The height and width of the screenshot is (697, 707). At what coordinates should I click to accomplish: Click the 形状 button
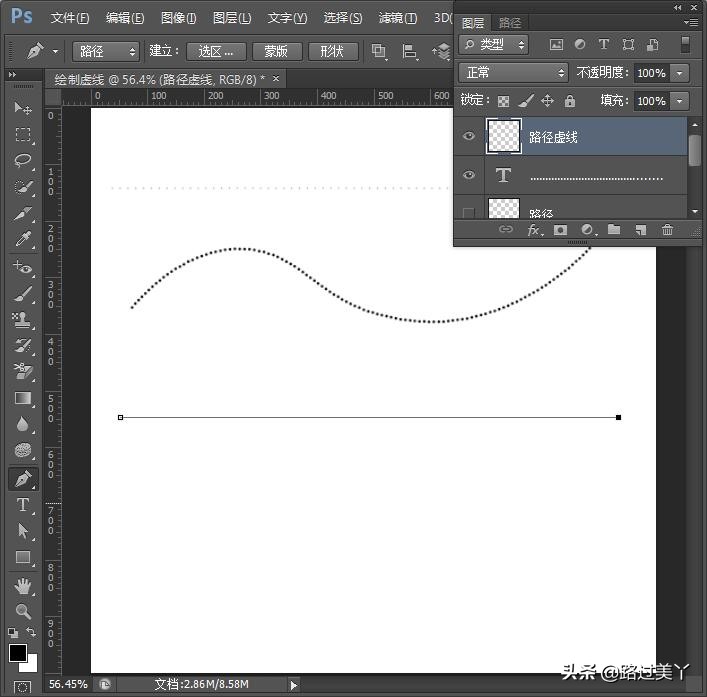(x=333, y=51)
